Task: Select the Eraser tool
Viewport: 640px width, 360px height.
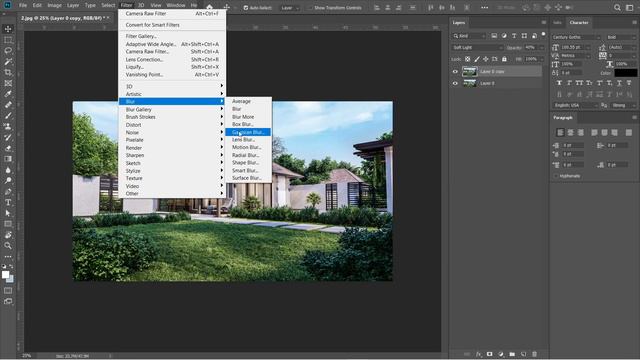Action: pos(8,148)
